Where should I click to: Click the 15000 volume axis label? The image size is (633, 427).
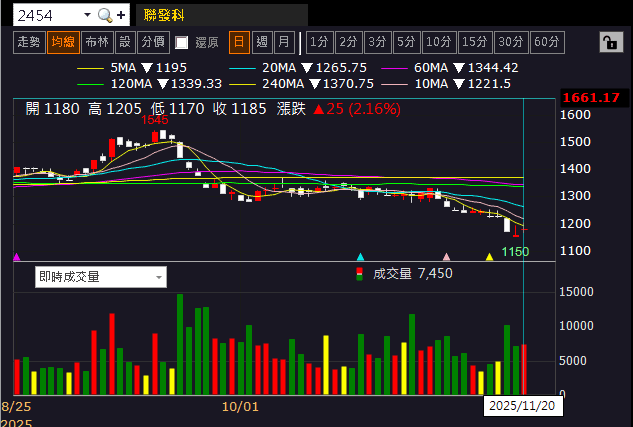click(x=576, y=292)
